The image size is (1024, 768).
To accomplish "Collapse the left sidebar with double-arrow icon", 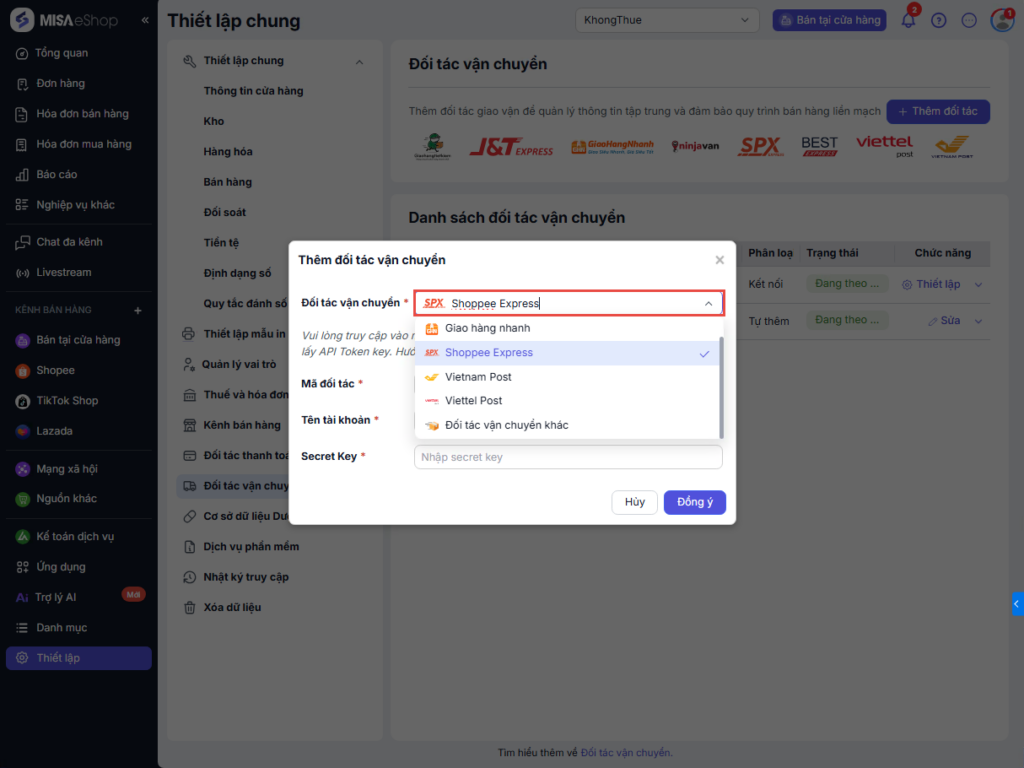I will (145, 20).
